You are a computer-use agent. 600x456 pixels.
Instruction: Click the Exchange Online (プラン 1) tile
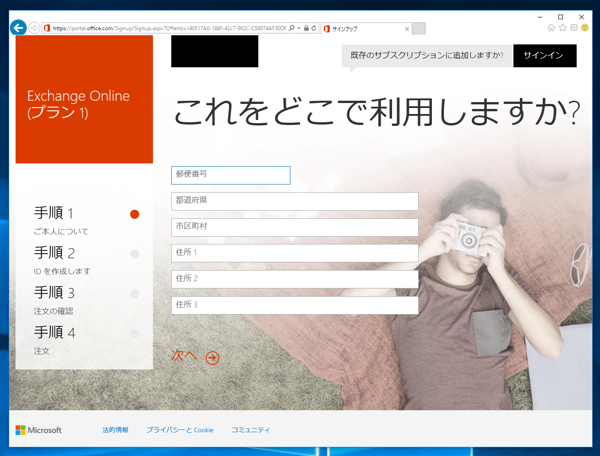pos(84,99)
